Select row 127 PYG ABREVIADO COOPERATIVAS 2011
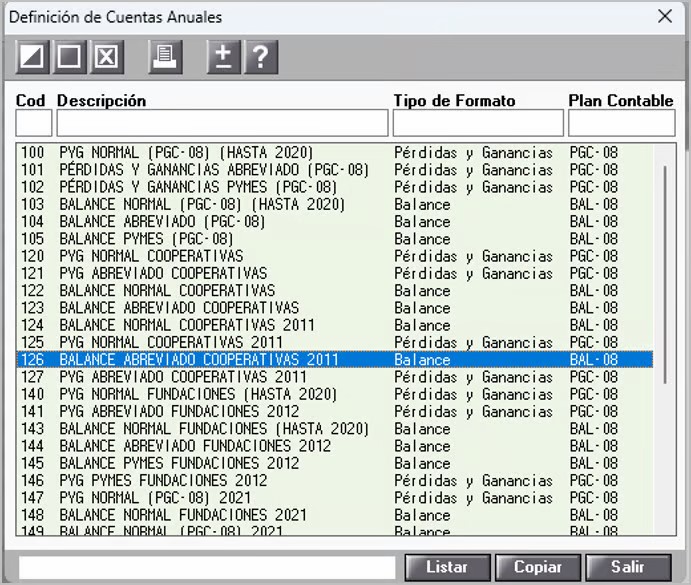The image size is (691, 585). click(x=335, y=376)
